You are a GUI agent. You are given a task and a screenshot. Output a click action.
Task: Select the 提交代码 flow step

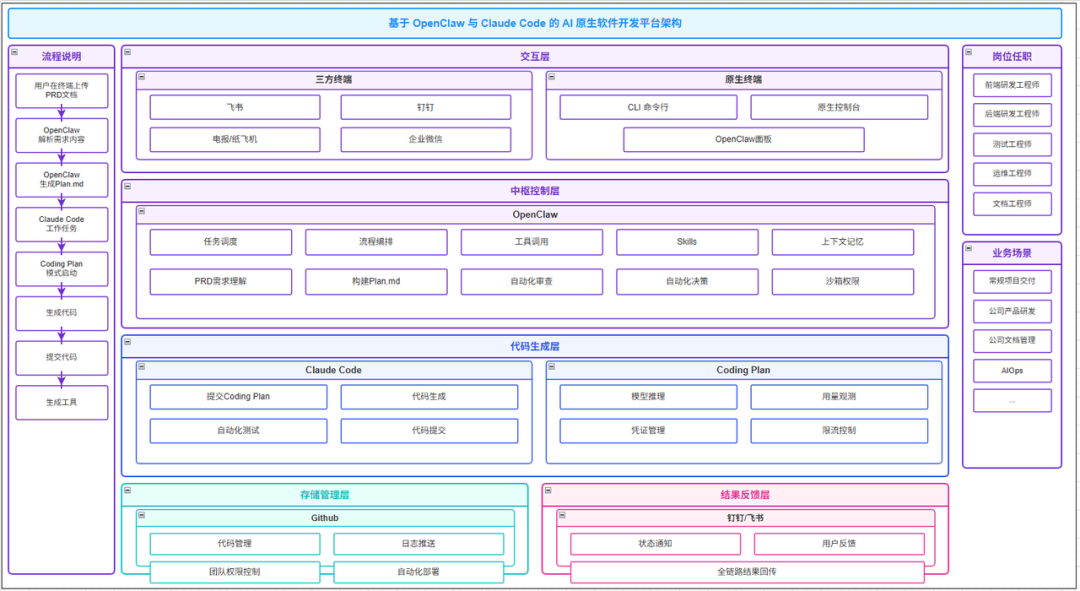[61, 357]
